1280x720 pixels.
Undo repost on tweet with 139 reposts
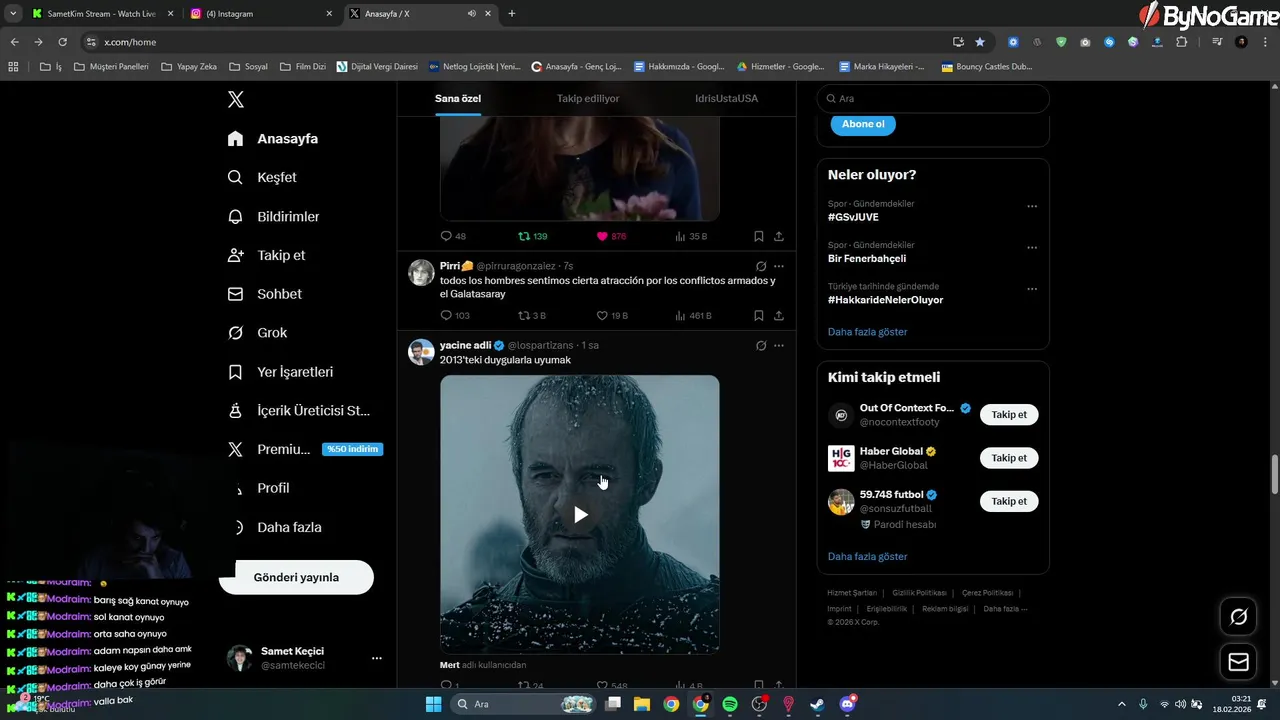(x=532, y=236)
